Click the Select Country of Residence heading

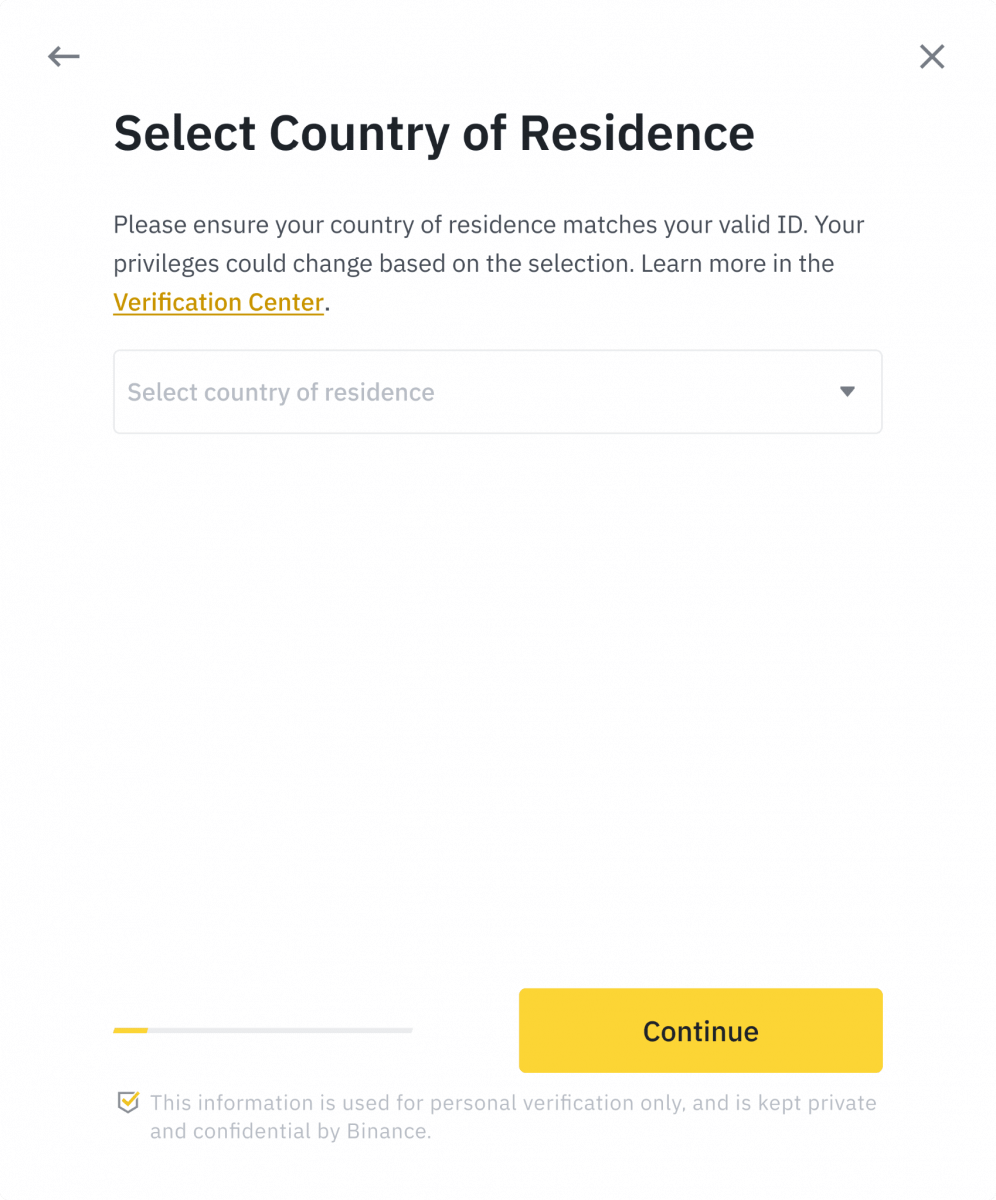tap(434, 132)
